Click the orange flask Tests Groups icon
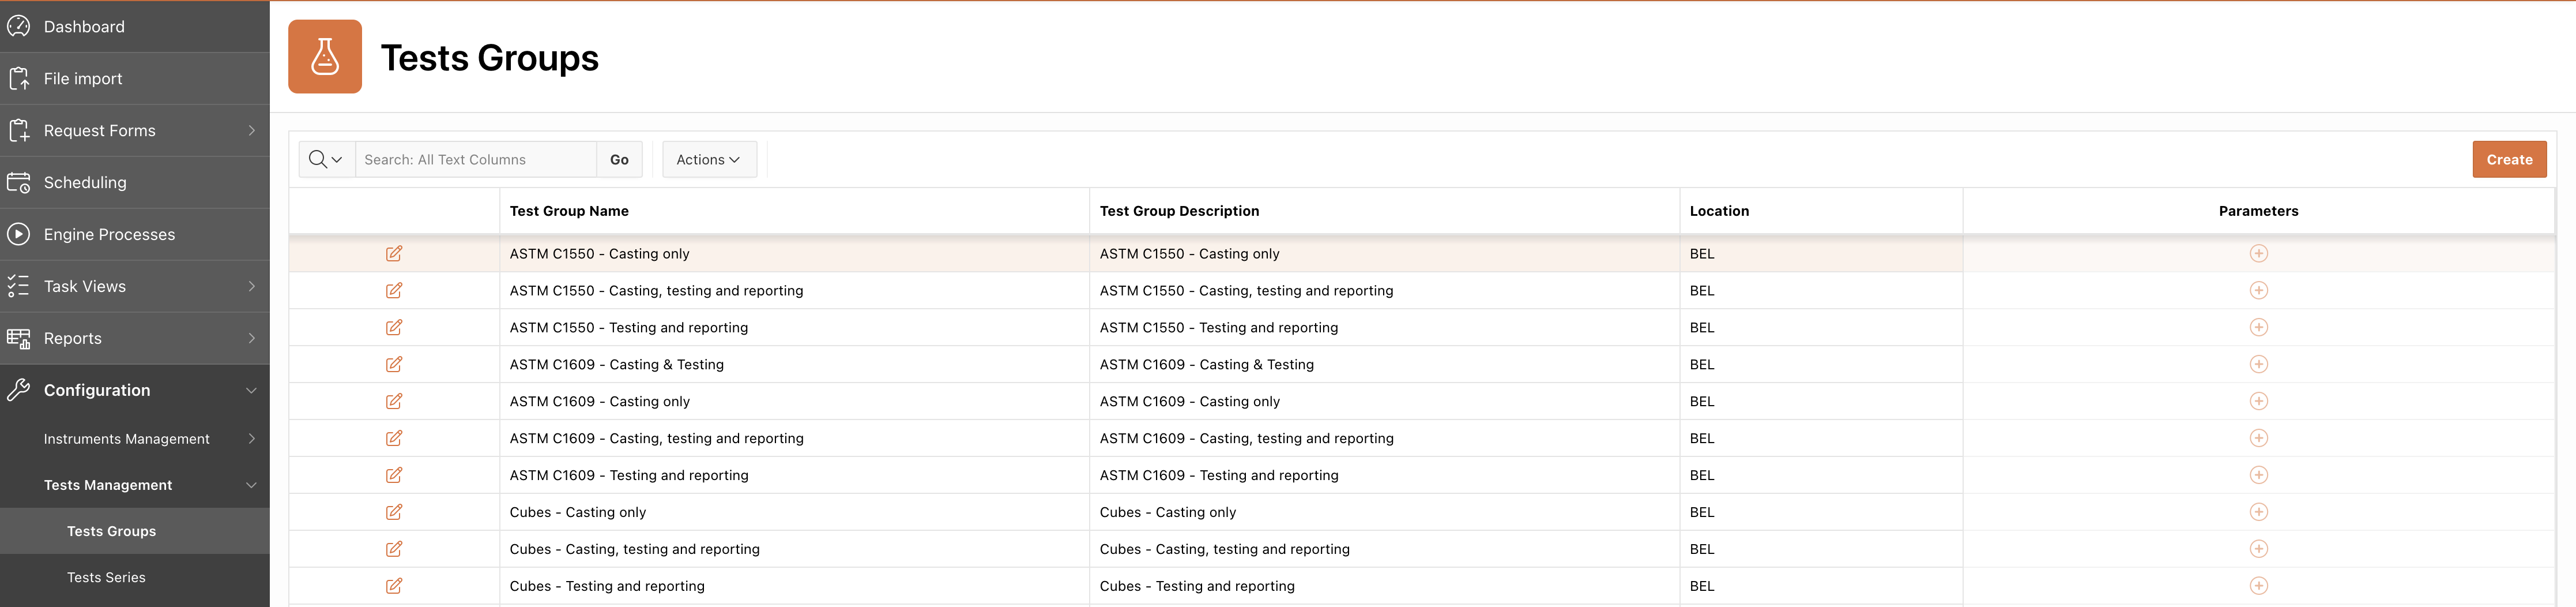The width and height of the screenshot is (2576, 607). pos(325,57)
